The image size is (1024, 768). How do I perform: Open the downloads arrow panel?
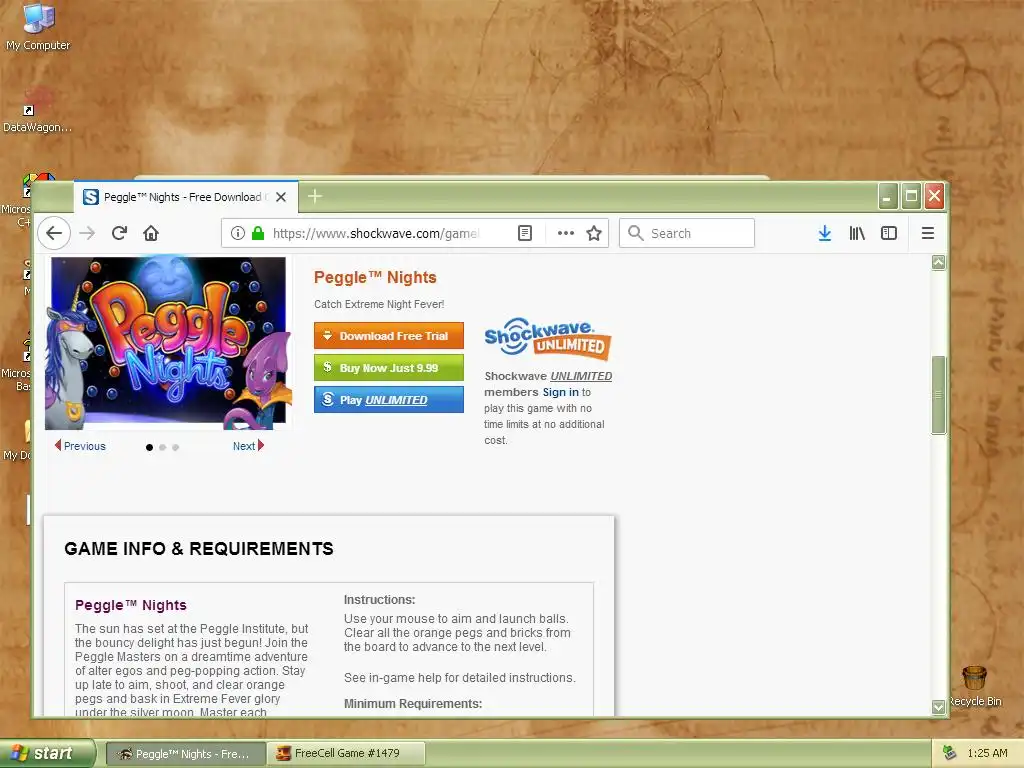(x=825, y=233)
